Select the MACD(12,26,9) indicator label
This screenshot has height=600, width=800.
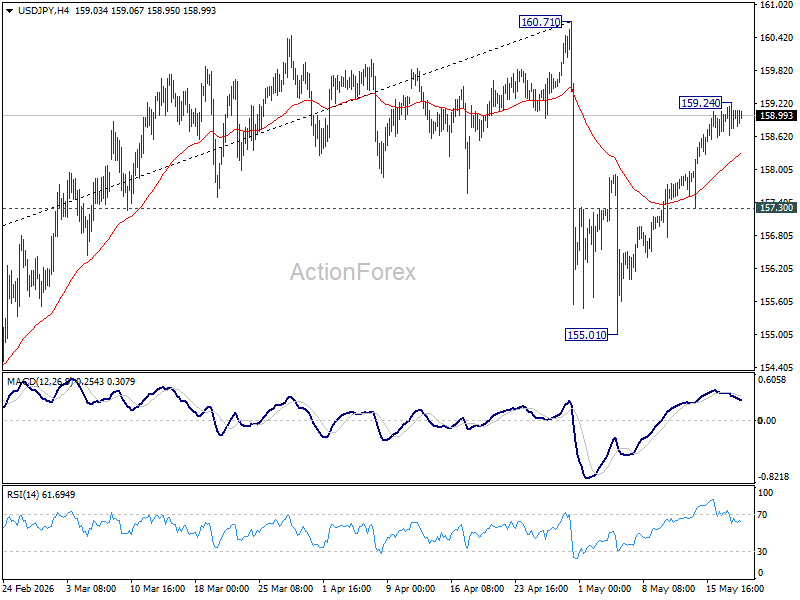(x=40, y=382)
